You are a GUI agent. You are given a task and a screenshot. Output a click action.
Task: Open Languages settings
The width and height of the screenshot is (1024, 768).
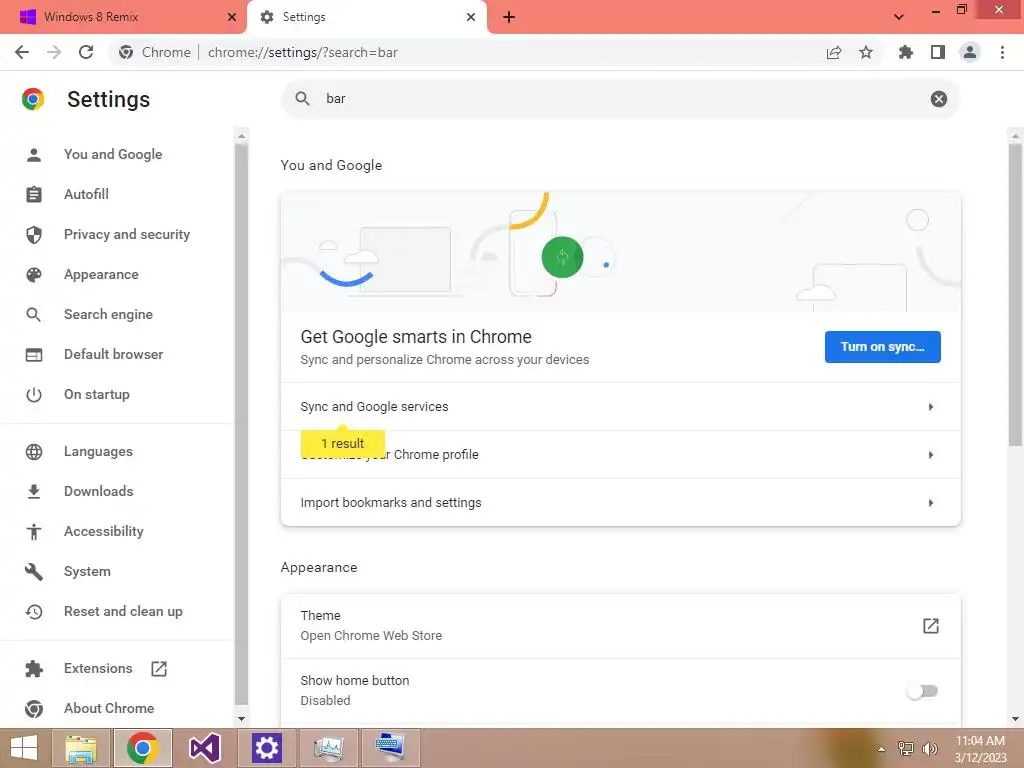coord(98,451)
